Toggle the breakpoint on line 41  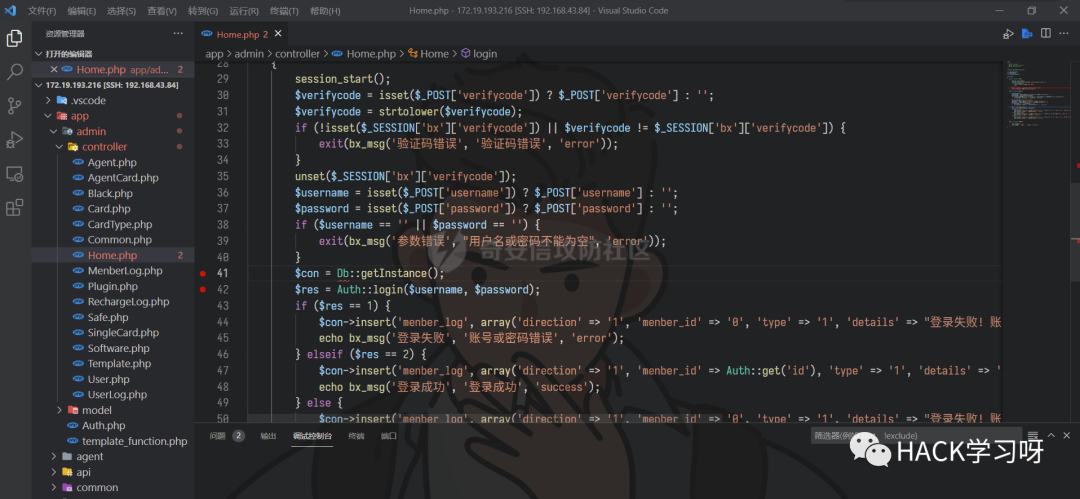[203, 273]
